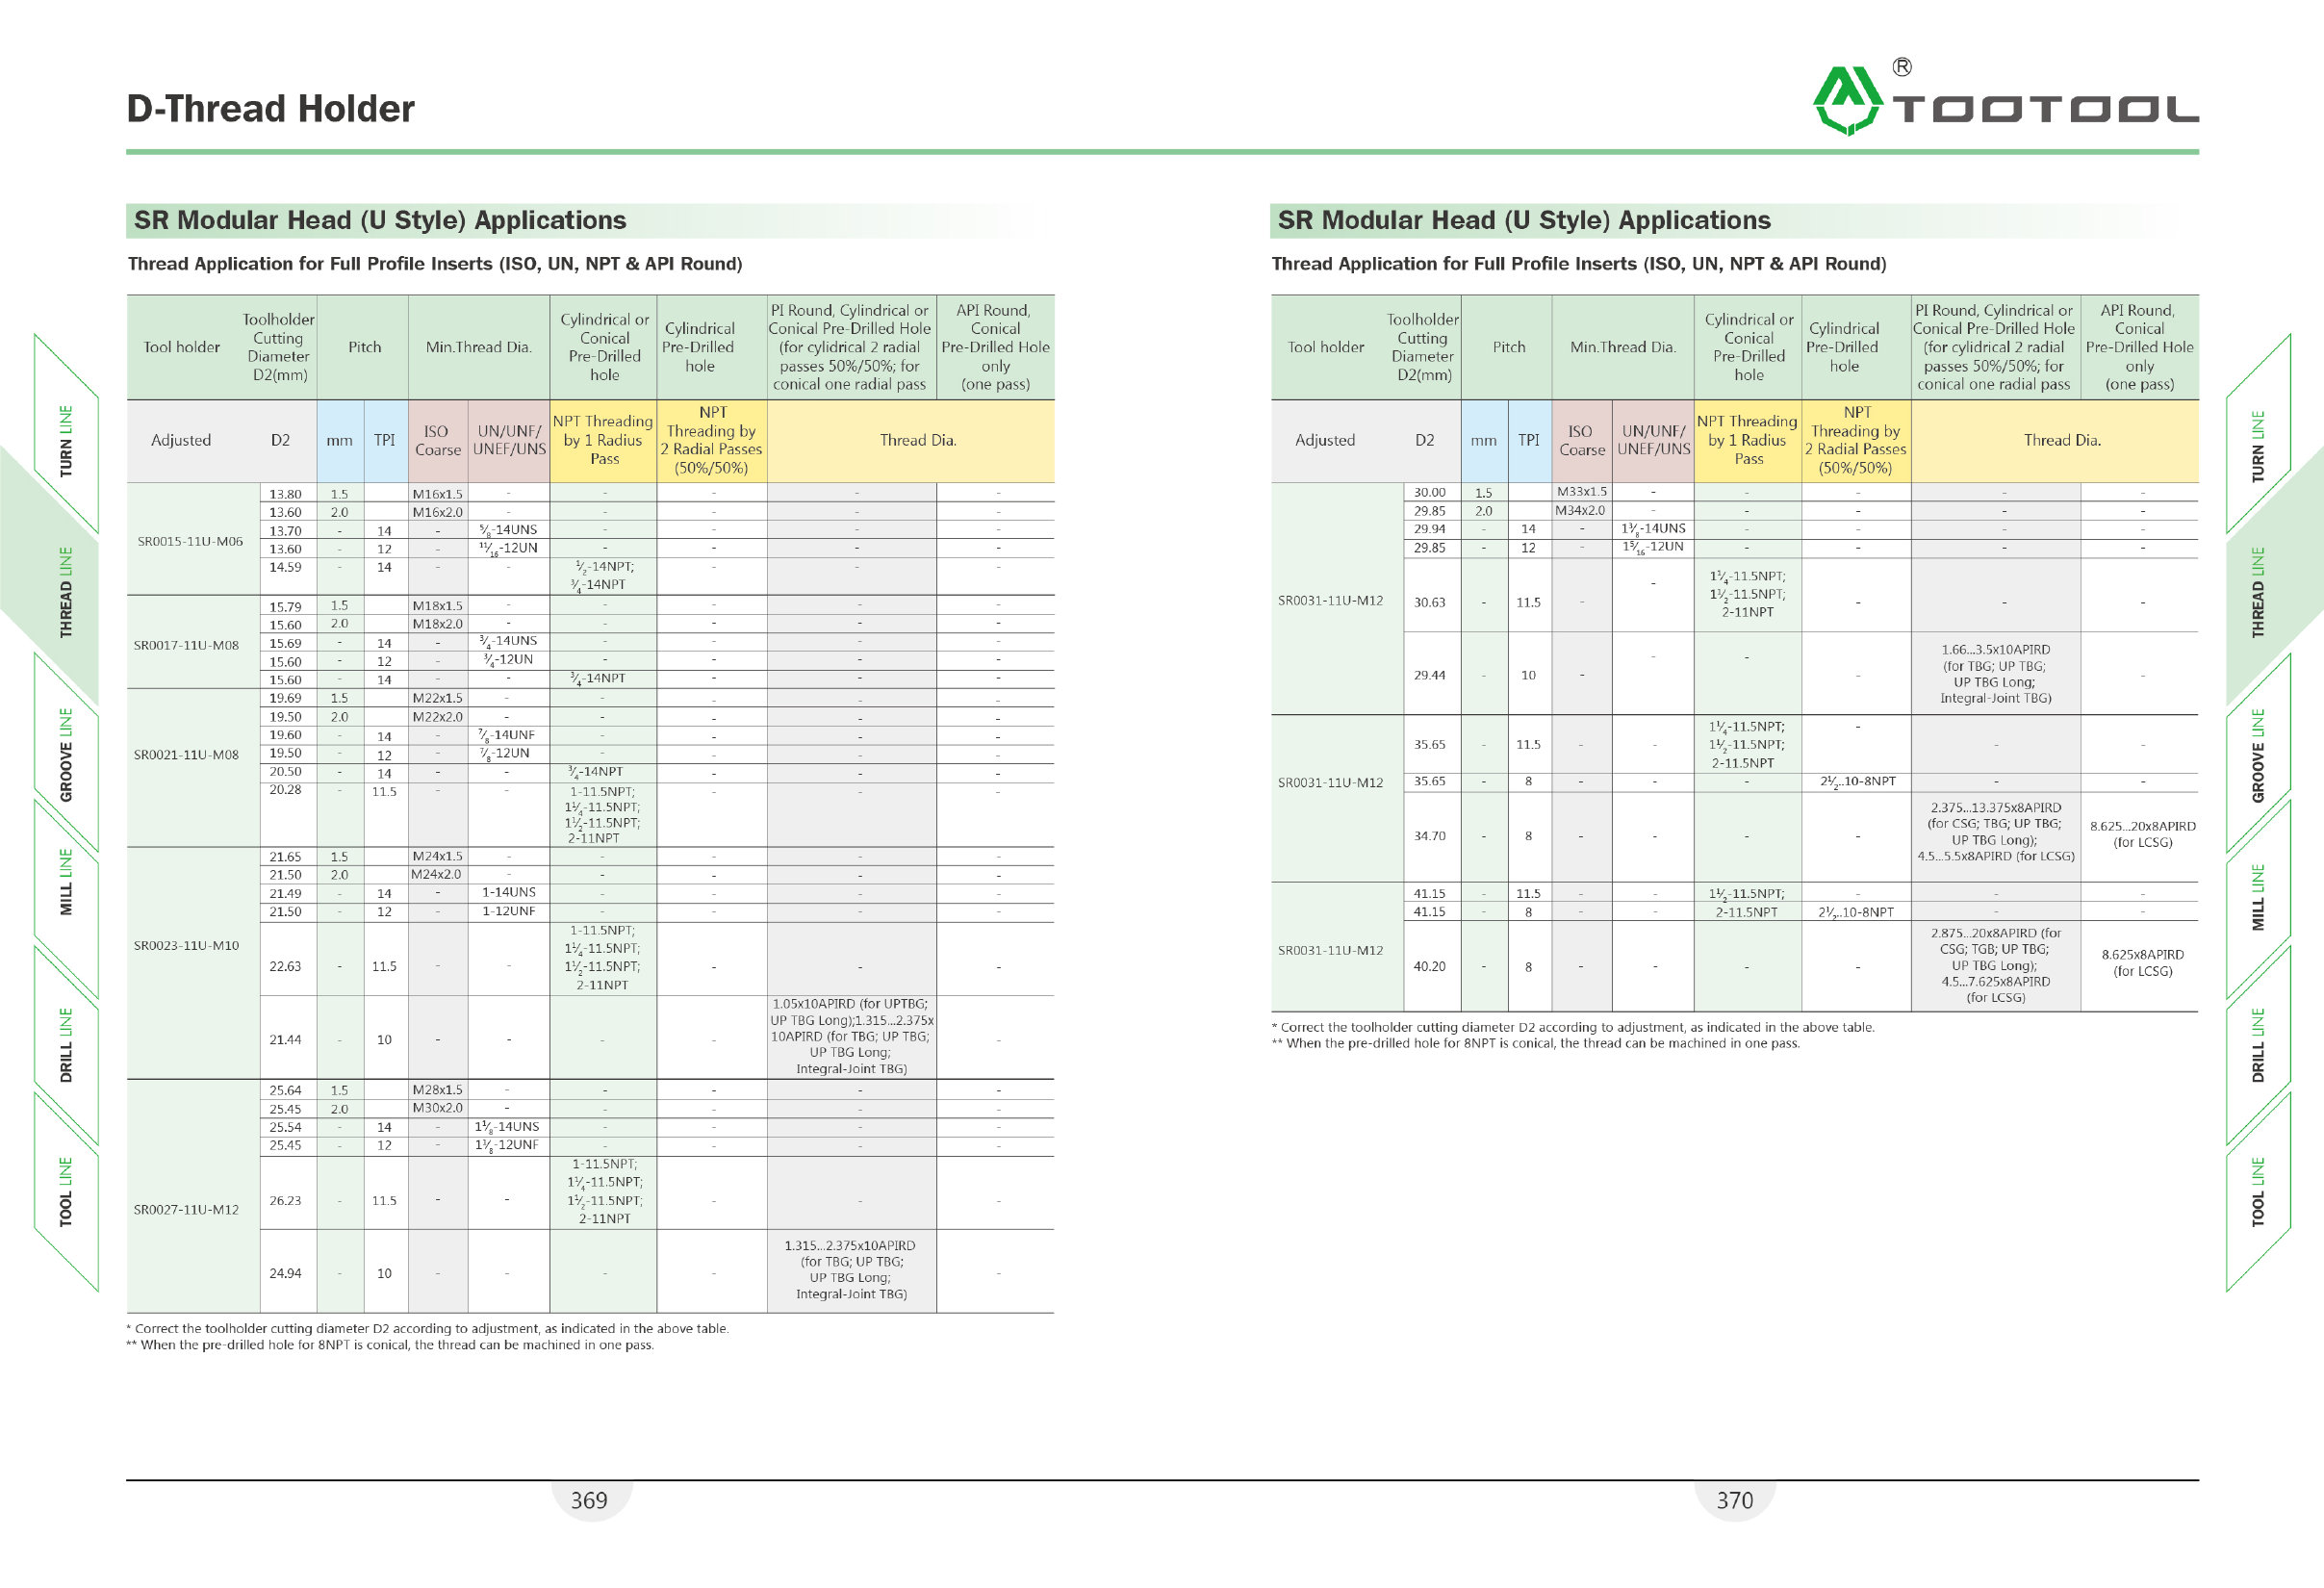Click D2 value 30.63
The width and height of the screenshot is (2324, 1588).
pos(1430,602)
